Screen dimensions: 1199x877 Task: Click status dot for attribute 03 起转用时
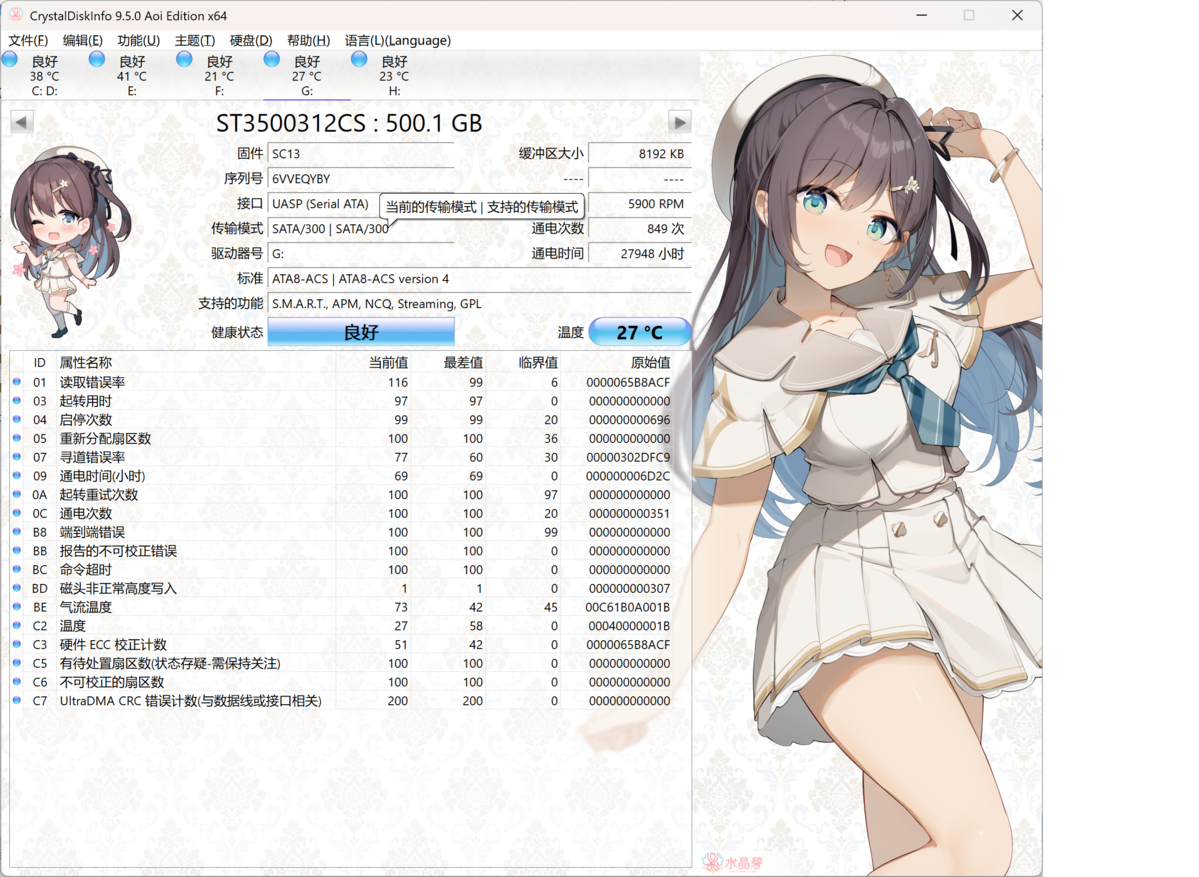pyautogui.click(x=17, y=401)
